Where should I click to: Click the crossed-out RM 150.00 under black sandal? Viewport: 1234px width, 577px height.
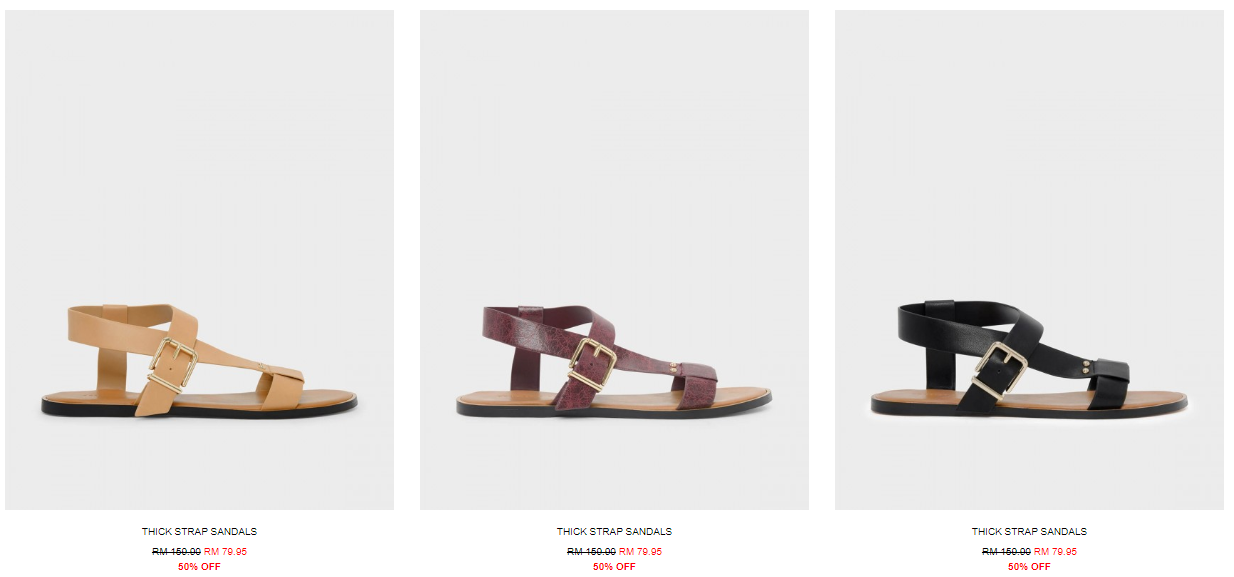pyautogui.click(x=1006, y=551)
